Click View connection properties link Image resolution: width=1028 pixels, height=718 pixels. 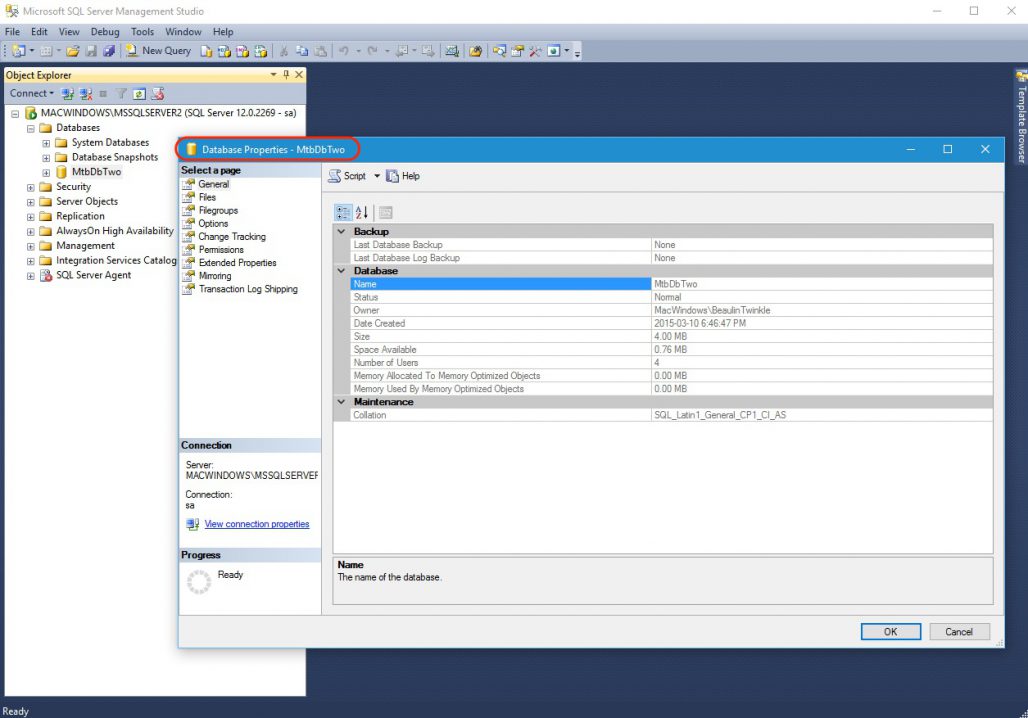pyautogui.click(x=256, y=524)
